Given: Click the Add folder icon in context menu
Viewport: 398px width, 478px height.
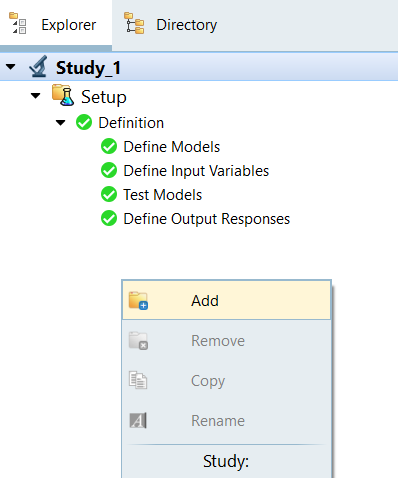Looking at the screenshot, I should coord(138,301).
